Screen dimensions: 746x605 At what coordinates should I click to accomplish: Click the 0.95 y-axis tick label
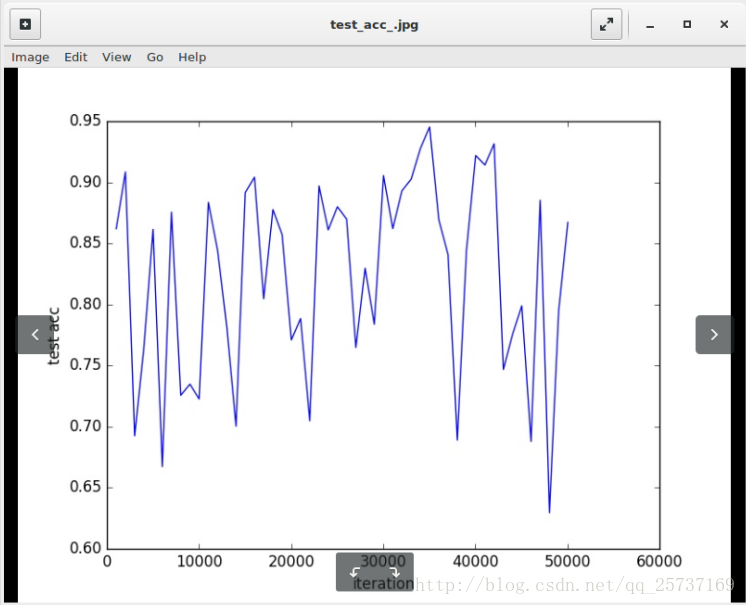pyautogui.click(x=85, y=121)
